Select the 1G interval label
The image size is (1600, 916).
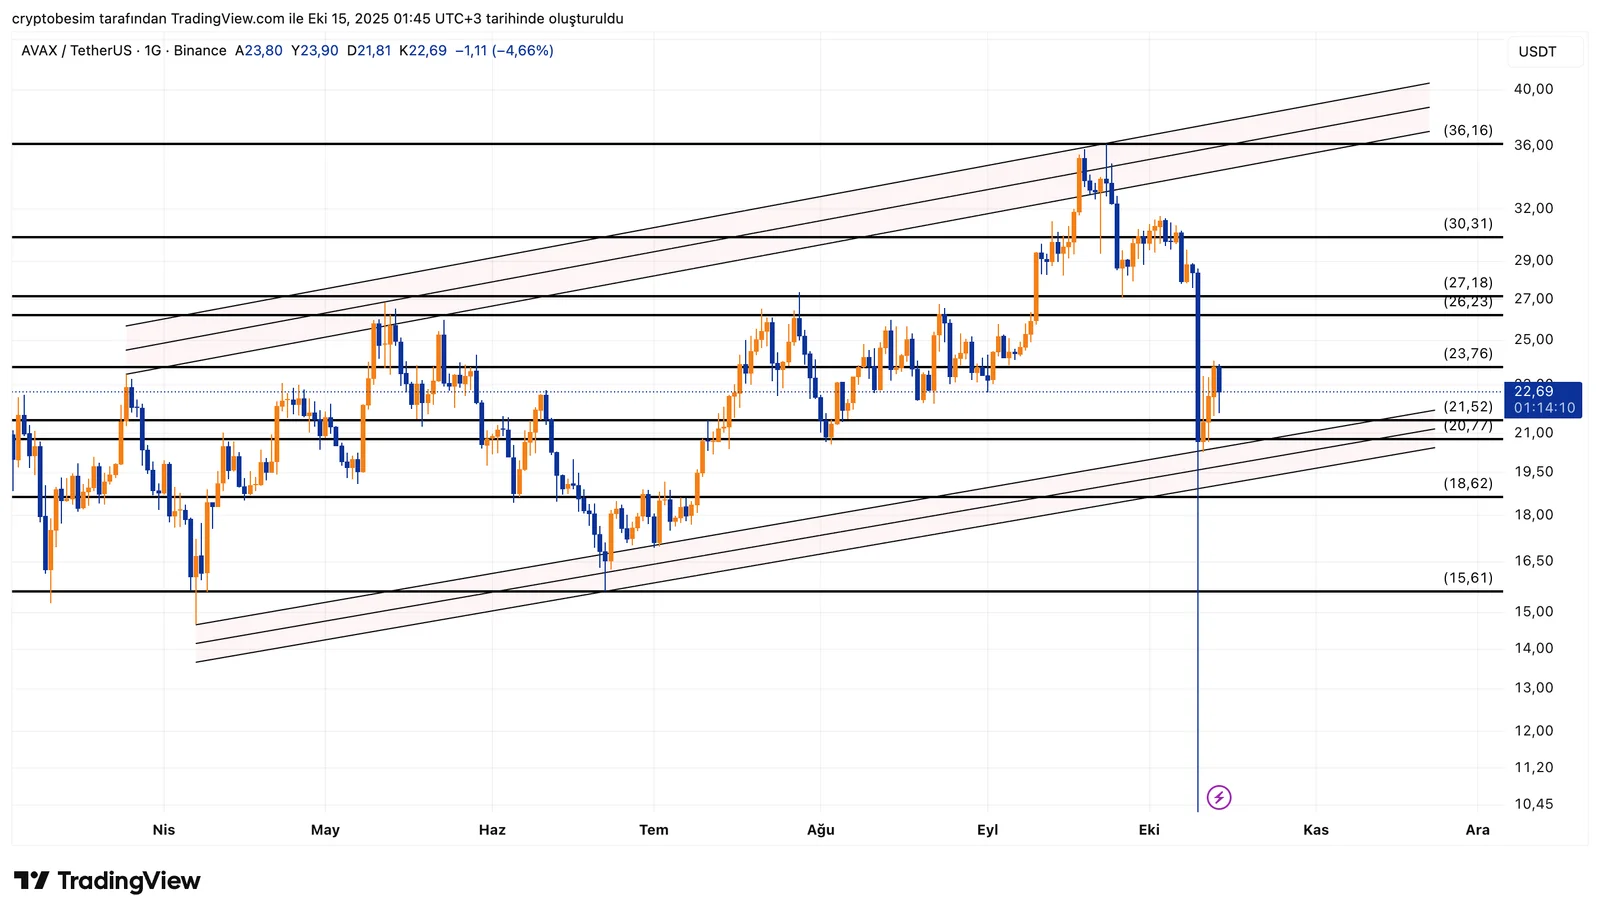[152, 50]
